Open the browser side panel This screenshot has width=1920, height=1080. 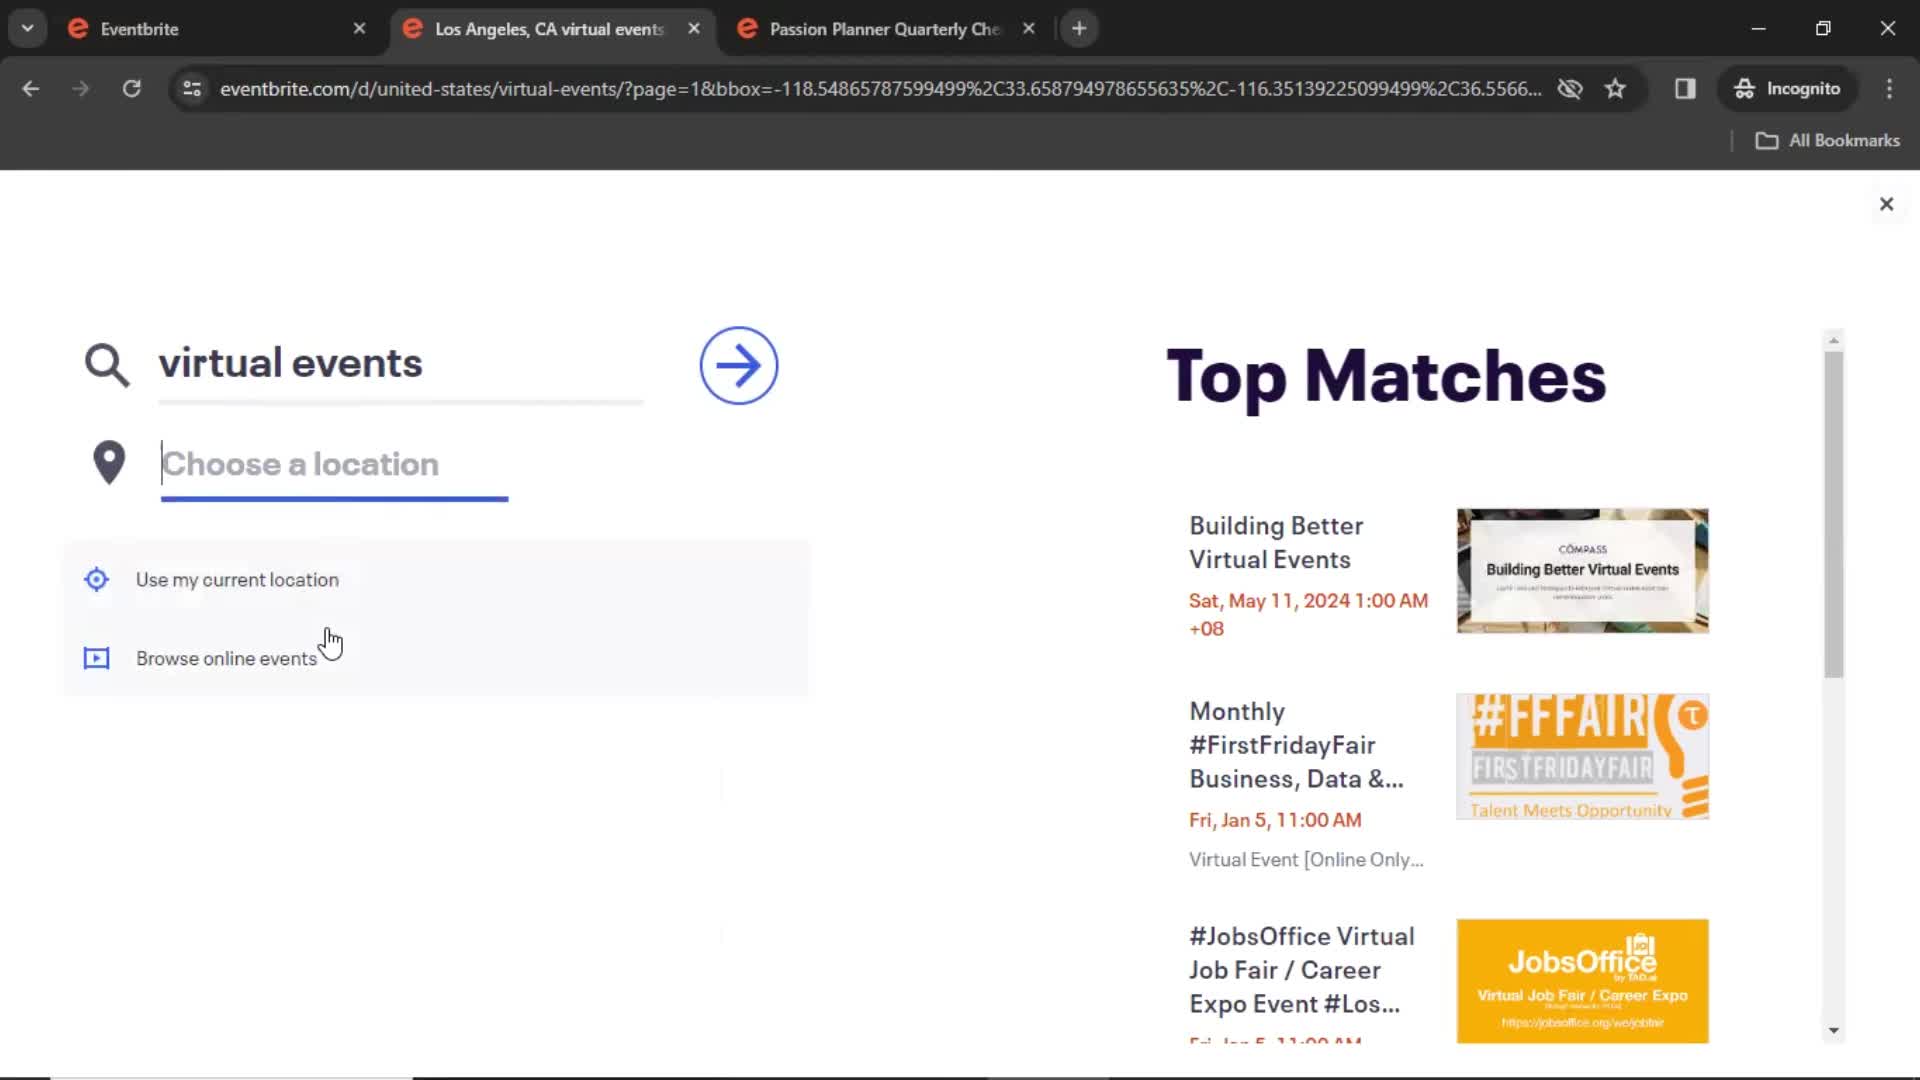click(1685, 89)
